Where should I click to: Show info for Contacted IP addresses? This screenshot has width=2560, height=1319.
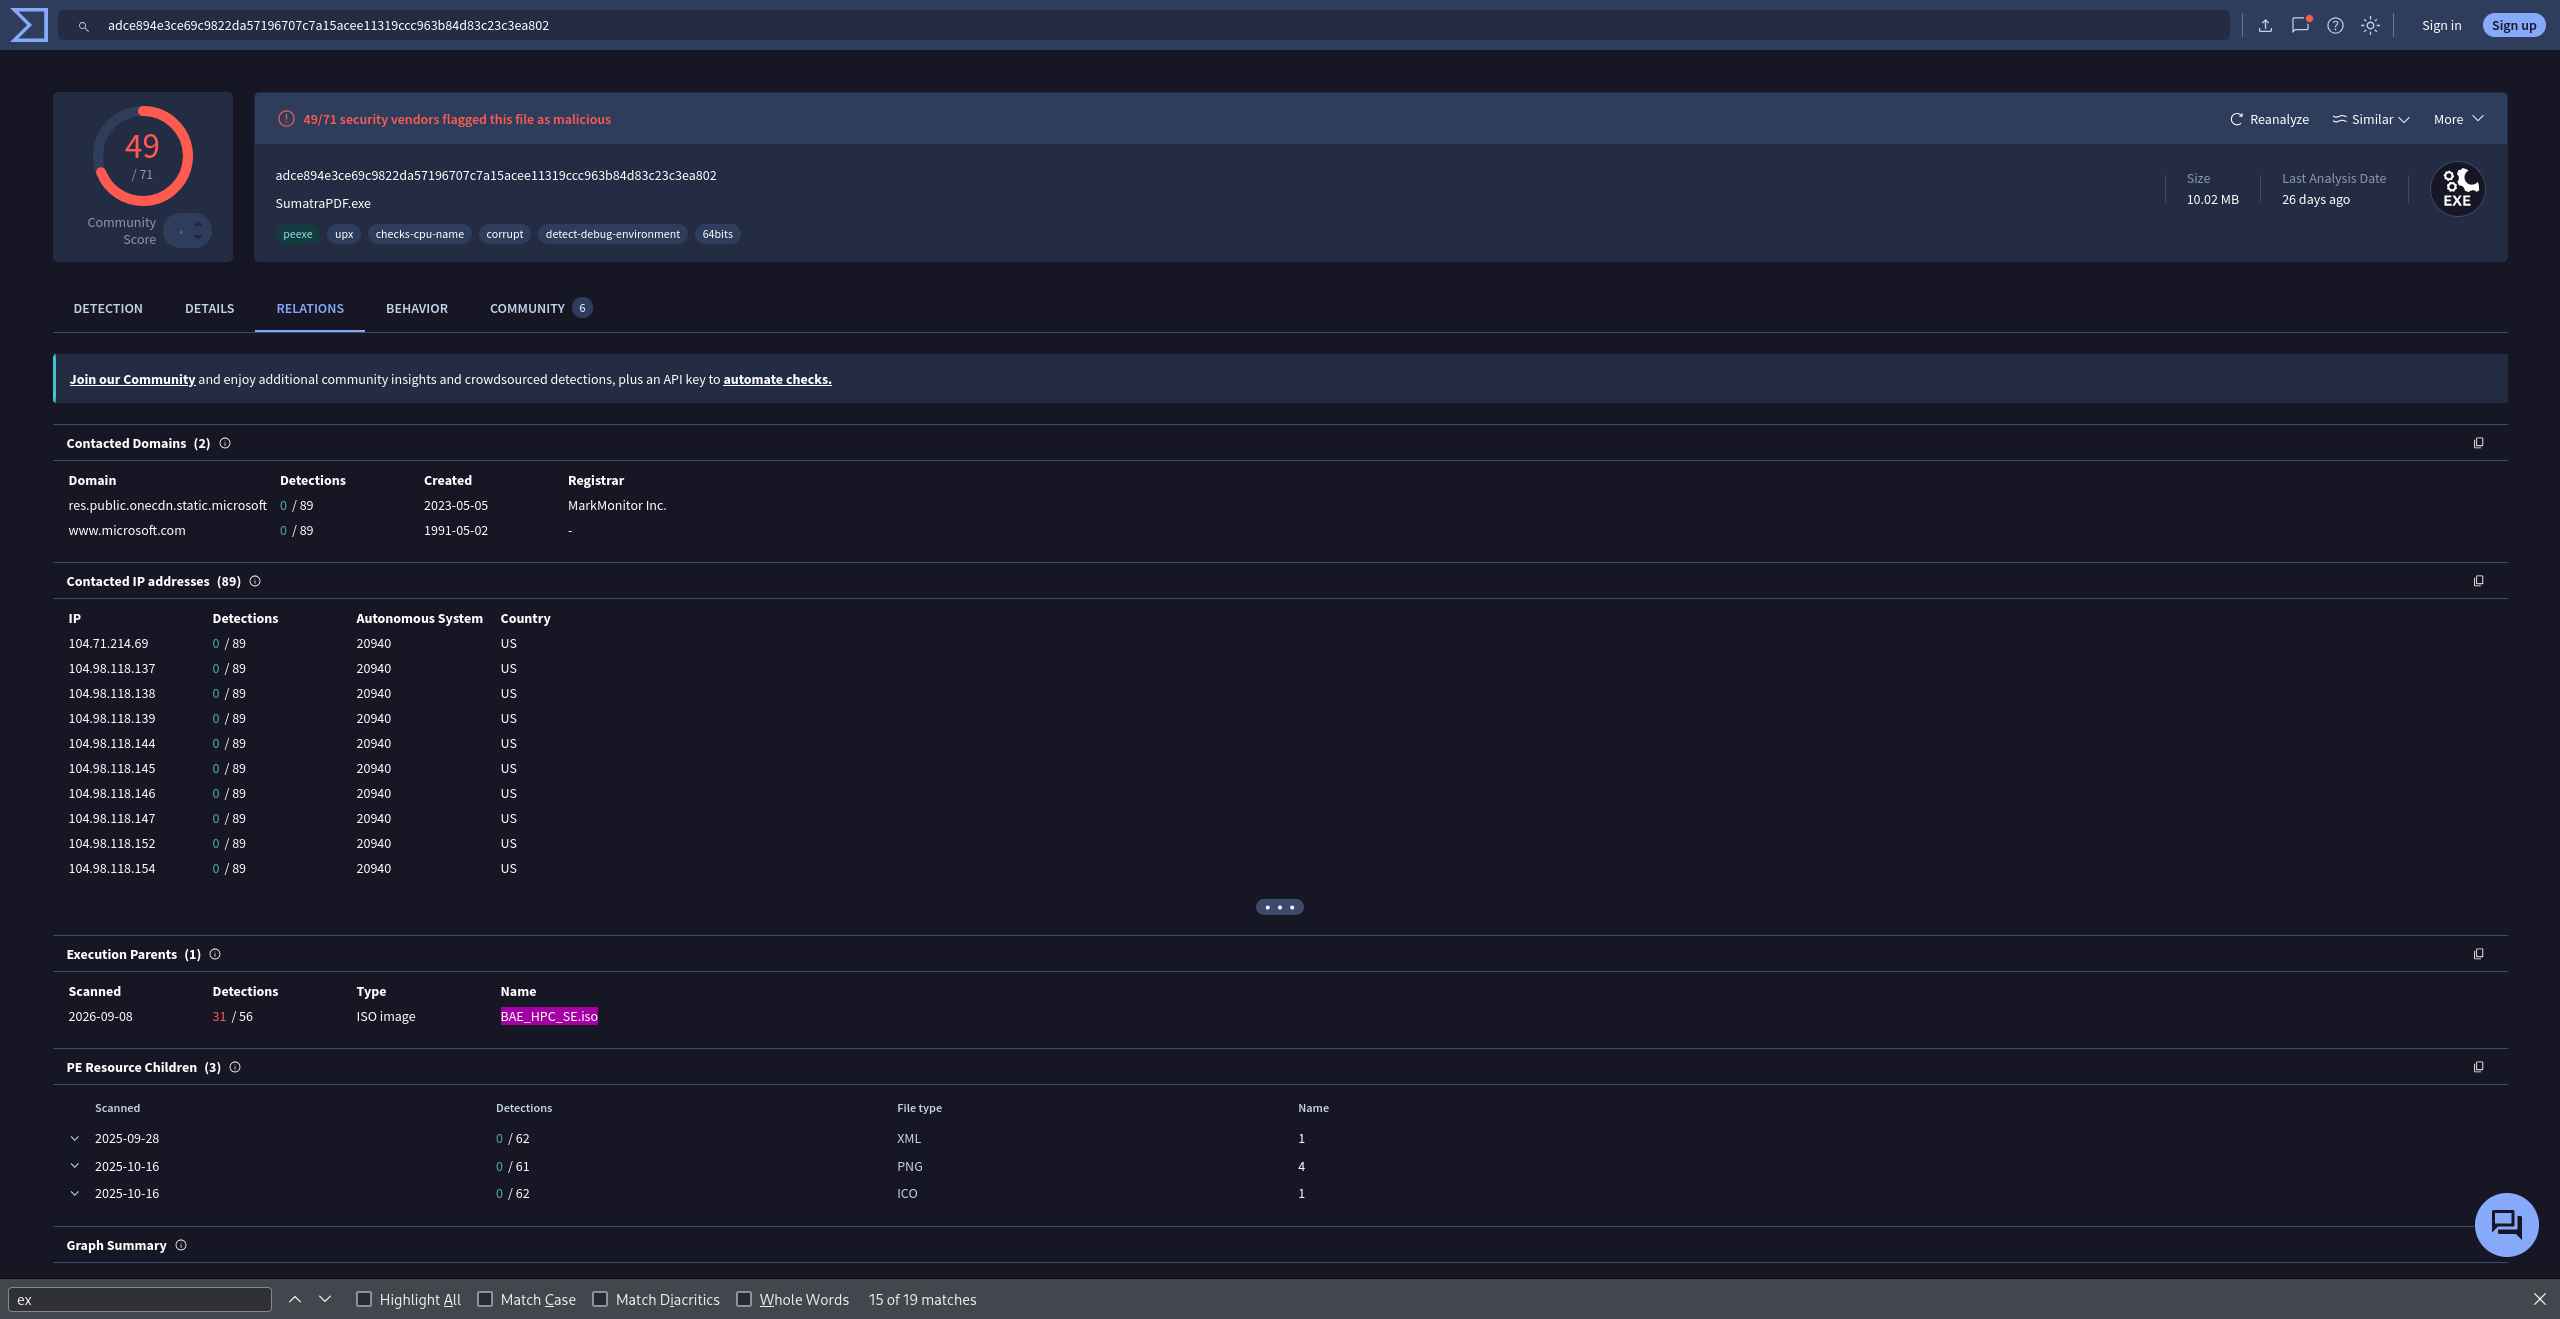point(255,581)
